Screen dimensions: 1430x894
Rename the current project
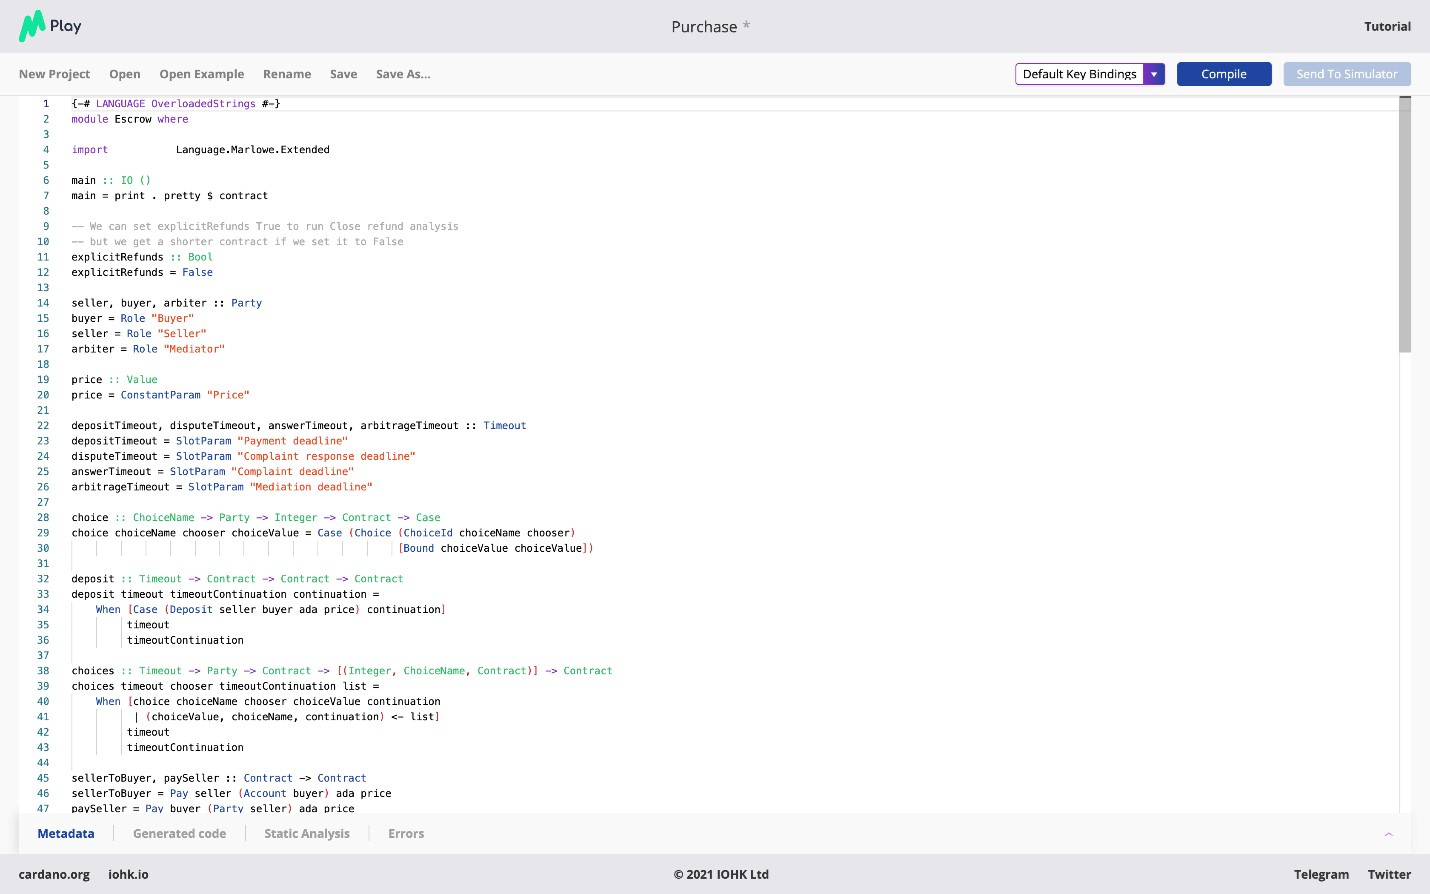(x=287, y=74)
